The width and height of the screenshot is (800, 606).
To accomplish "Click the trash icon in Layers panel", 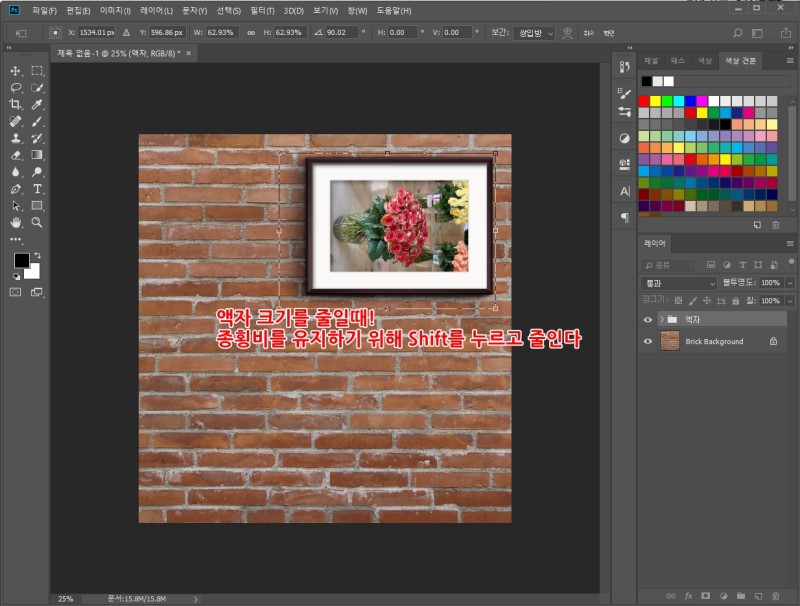I will click(775, 596).
